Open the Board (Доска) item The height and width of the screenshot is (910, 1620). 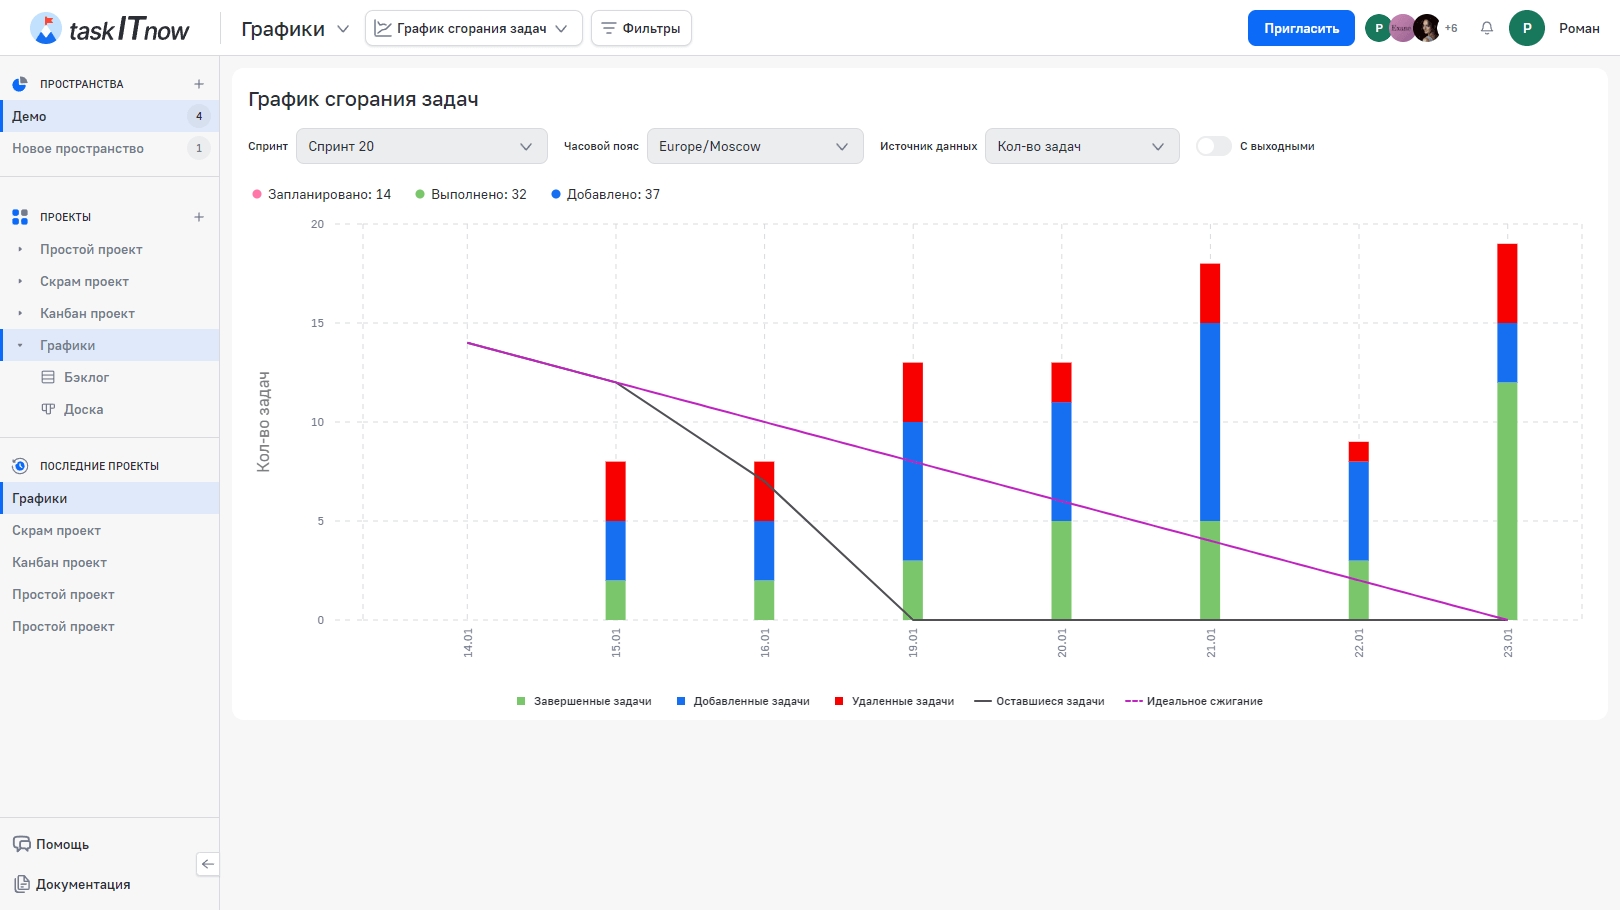(83, 409)
